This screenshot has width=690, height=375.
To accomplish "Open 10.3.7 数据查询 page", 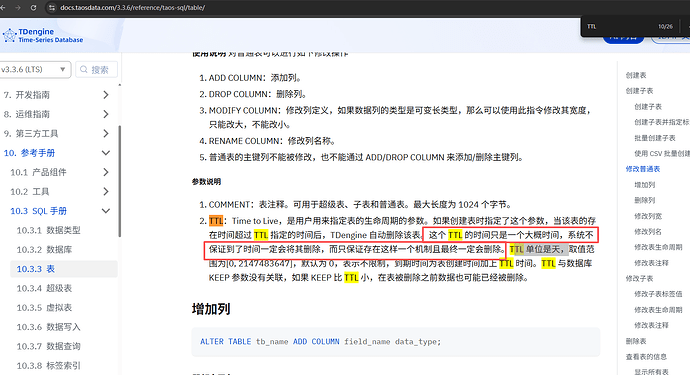I will click(48, 346).
